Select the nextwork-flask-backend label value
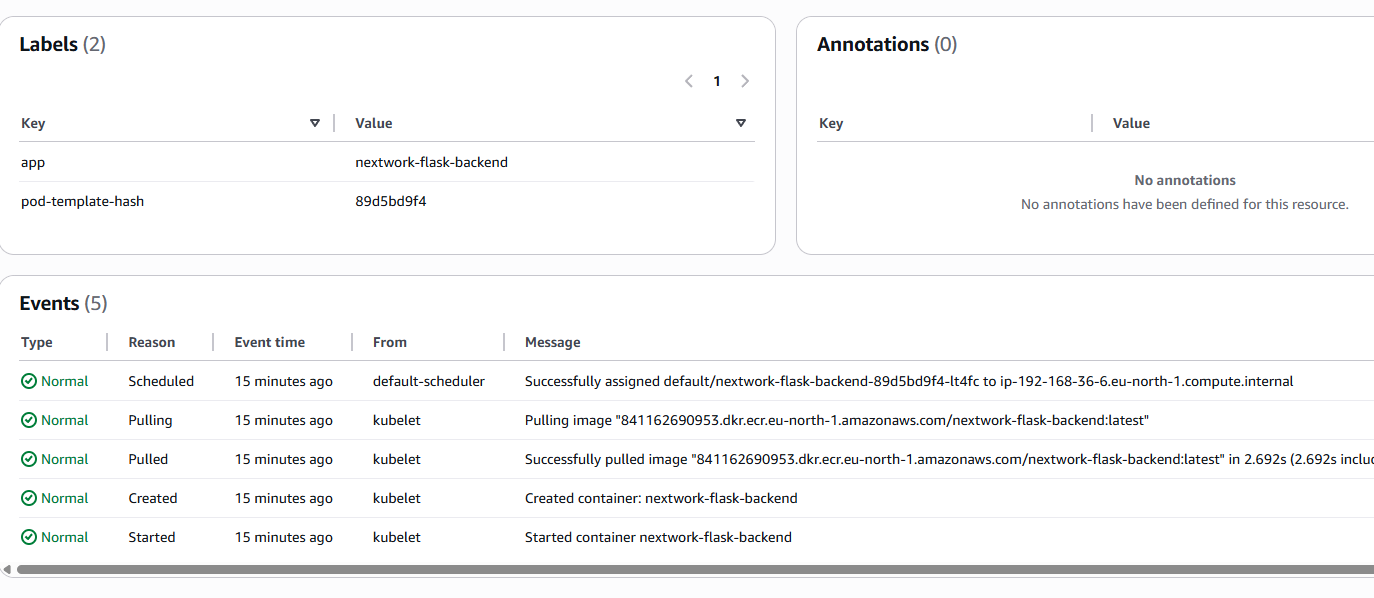Image resolution: width=1374 pixels, height=598 pixels. point(431,162)
